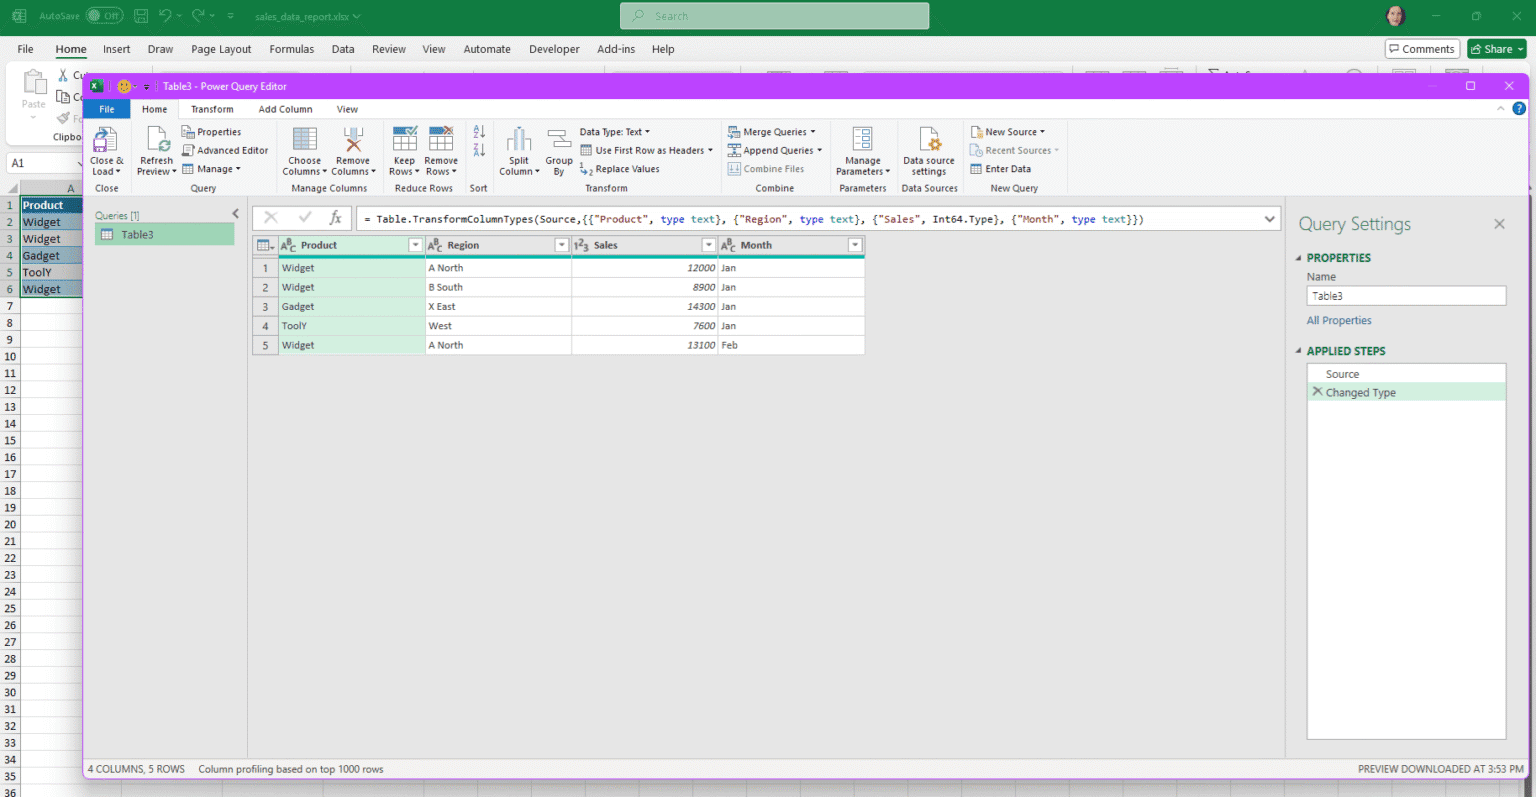Click the Manage Parameters icon
The height and width of the screenshot is (797, 1536).
861,150
